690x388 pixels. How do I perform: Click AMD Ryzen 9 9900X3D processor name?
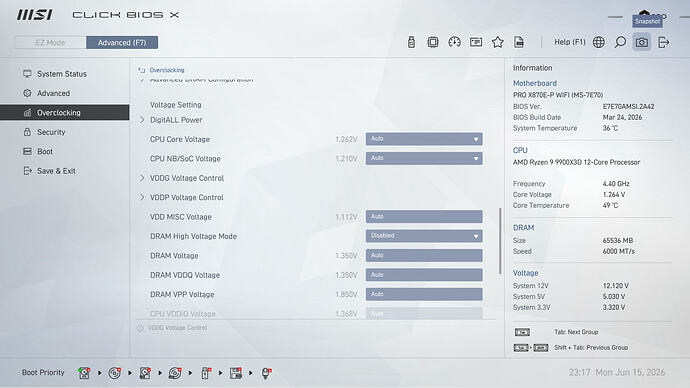click(x=576, y=162)
